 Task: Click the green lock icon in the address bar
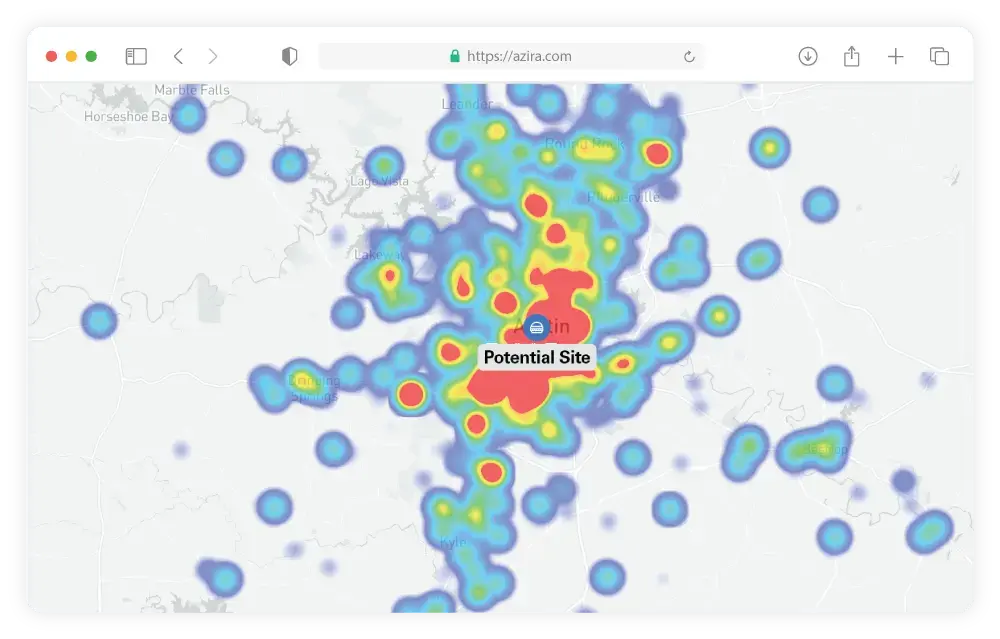[453, 56]
